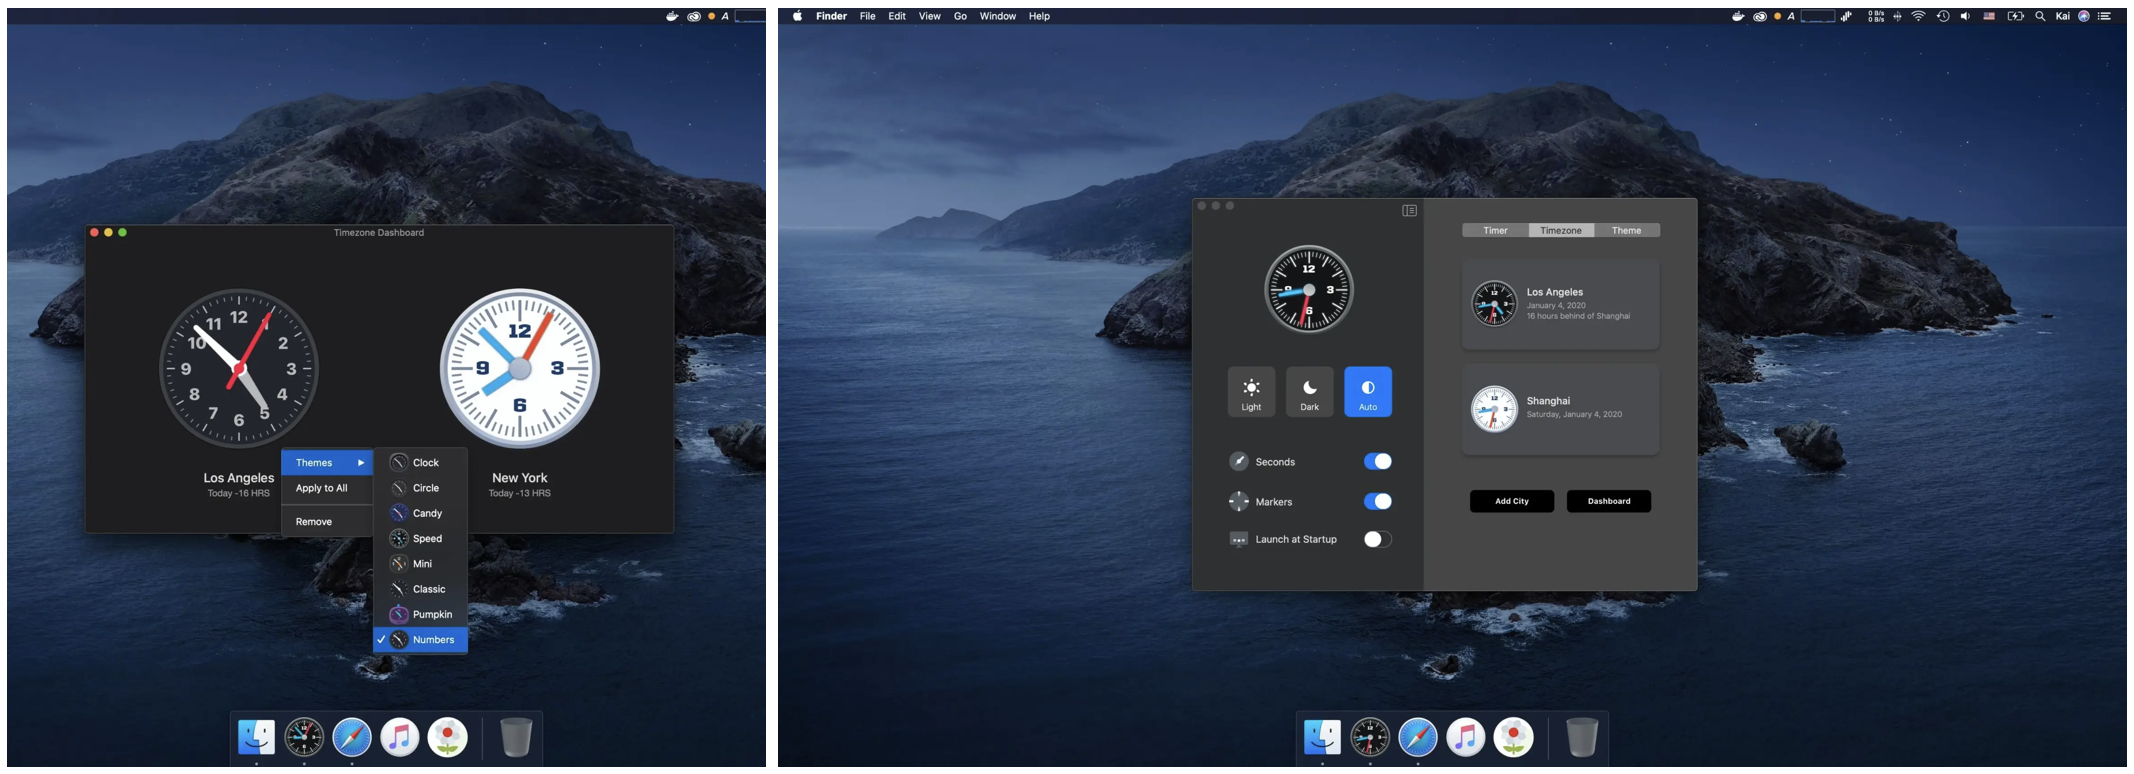The height and width of the screenshot is (774, 2134).
Task: Click 'Saturday, January 4, 2020' under Shanghai
Action: point(1574,414)
